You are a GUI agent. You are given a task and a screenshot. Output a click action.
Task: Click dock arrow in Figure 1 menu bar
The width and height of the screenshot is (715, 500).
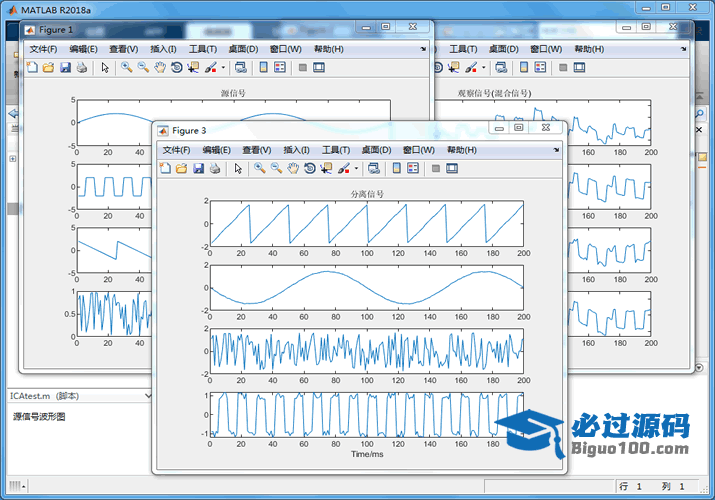pyautogui.click(x=423, y=49)
